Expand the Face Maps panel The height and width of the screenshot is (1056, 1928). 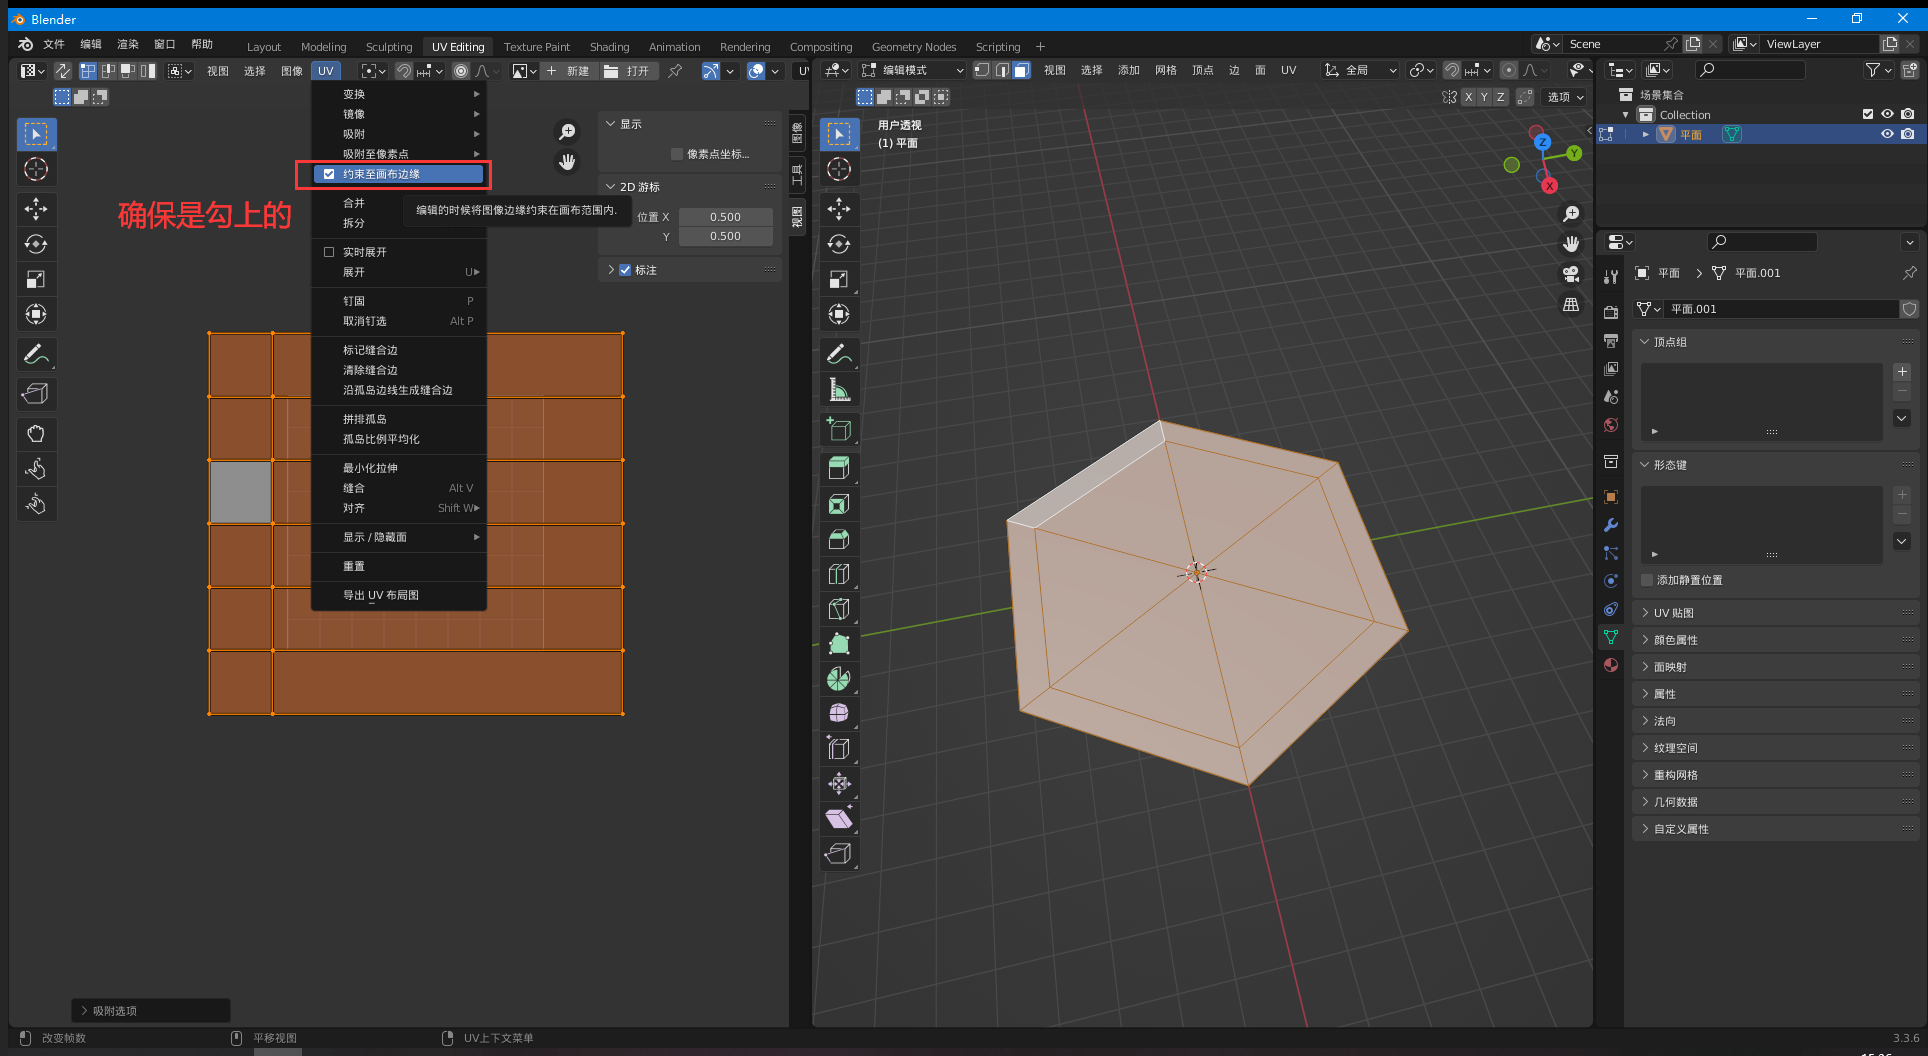pyautogui.click(x=1776, y=667)
